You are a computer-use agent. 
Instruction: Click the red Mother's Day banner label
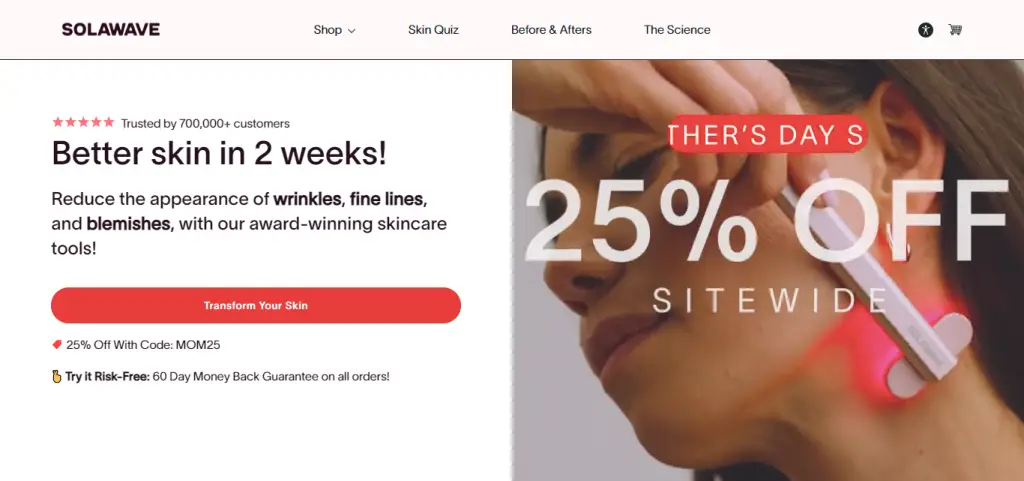[x=765, y=136]
